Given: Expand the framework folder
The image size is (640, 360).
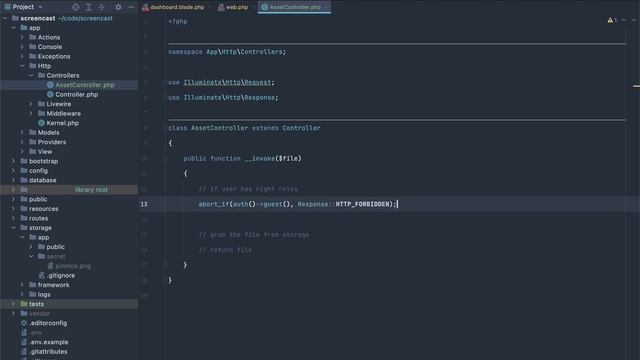Looking at the screenshot, I should coord(22,285).
